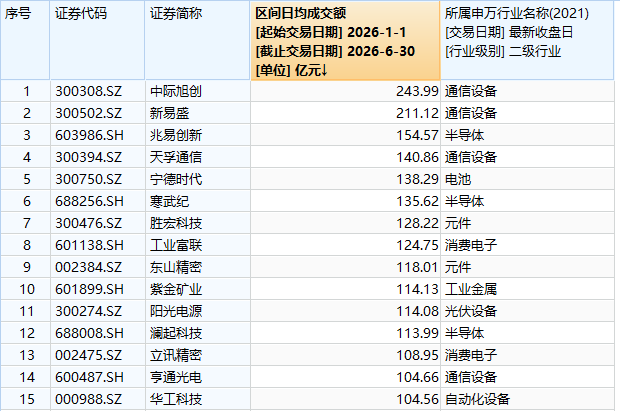This screenshot has height=411, width=620.
Task: Select stock name 工业富联
Action: 176,245
